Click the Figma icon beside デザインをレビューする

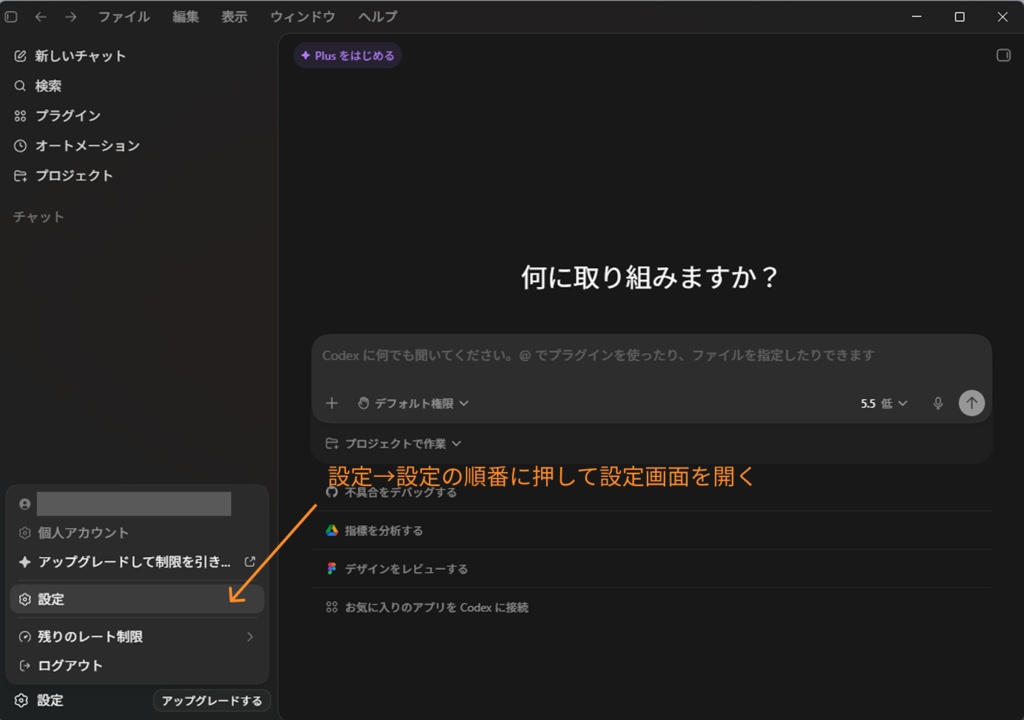[x=332, y=569]
